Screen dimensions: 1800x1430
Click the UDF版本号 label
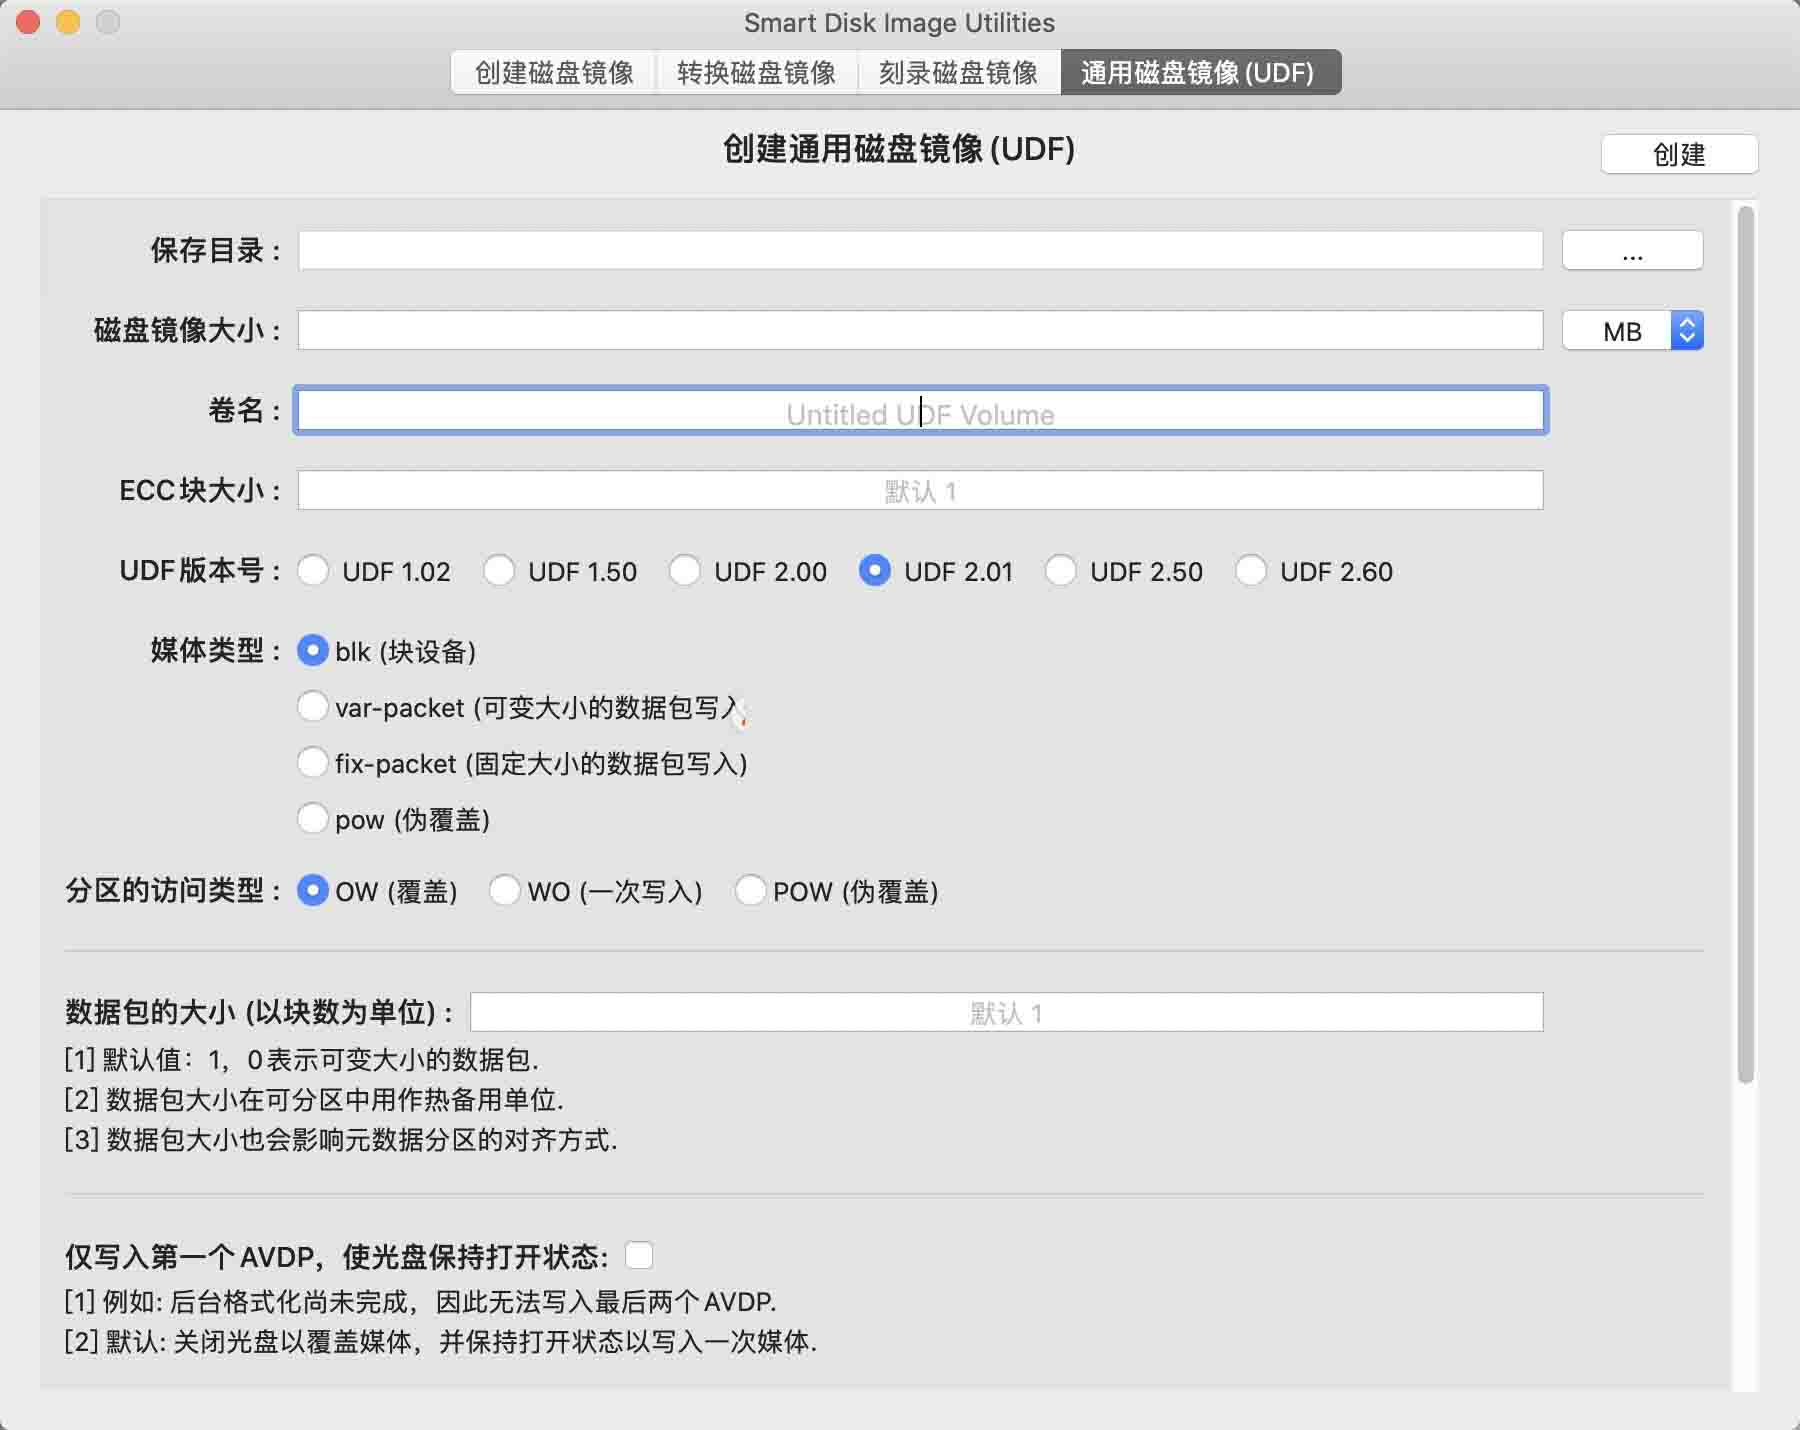(200, 570)
